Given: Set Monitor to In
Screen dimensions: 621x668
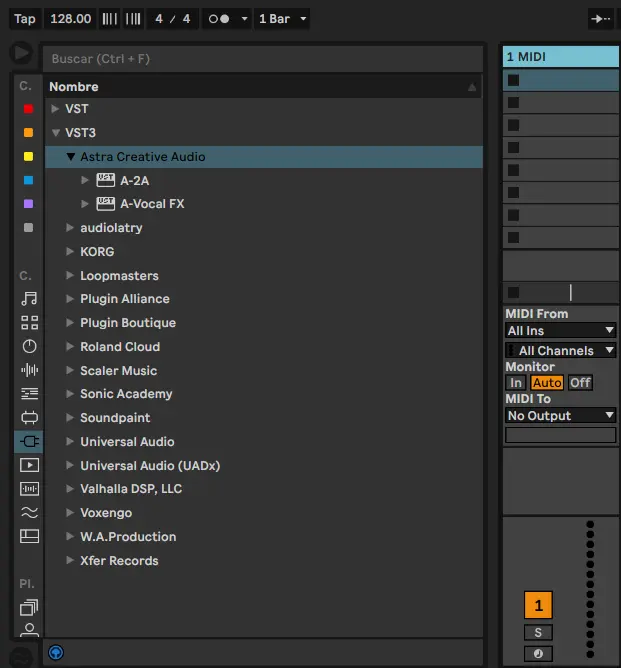Looking at the screenshot, I should (x=515, y=383).
